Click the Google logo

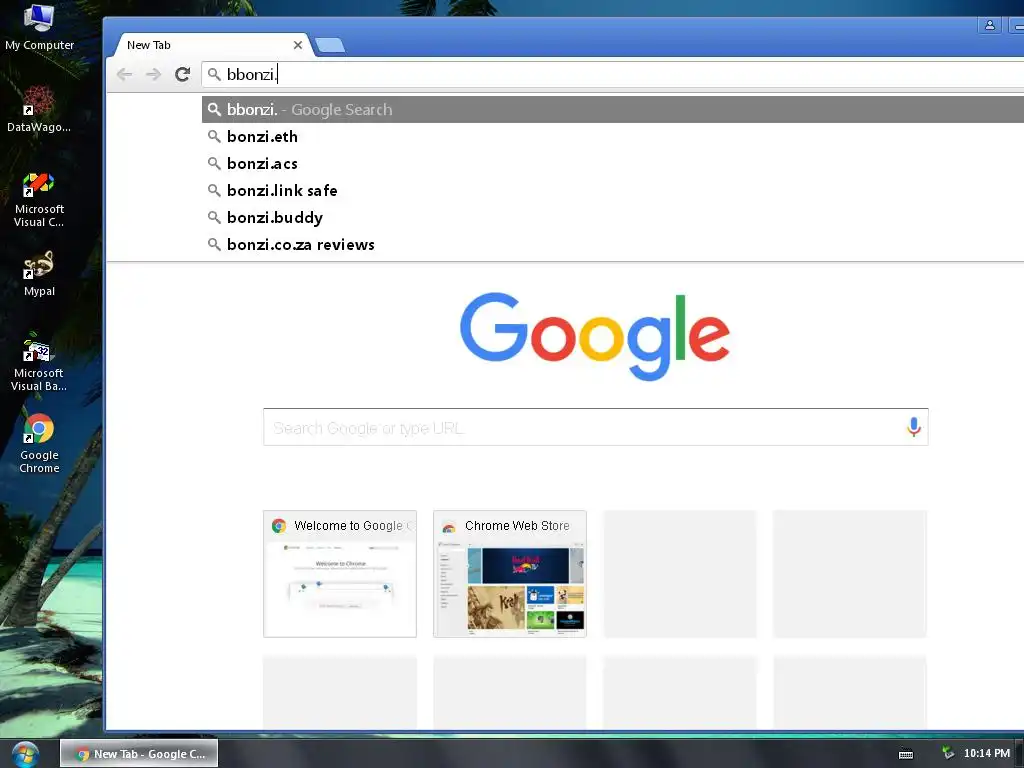595,336
